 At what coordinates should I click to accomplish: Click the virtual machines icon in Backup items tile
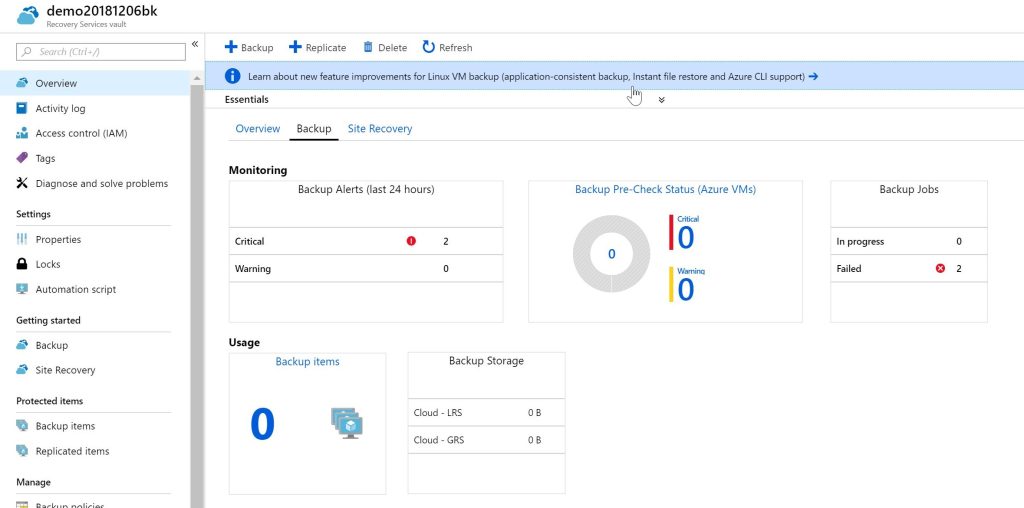(x=347, y=423)
